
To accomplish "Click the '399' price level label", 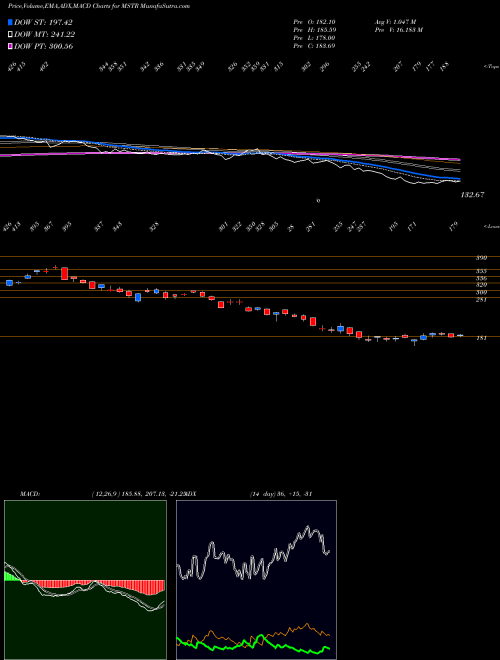I will (x=481, y=258).
